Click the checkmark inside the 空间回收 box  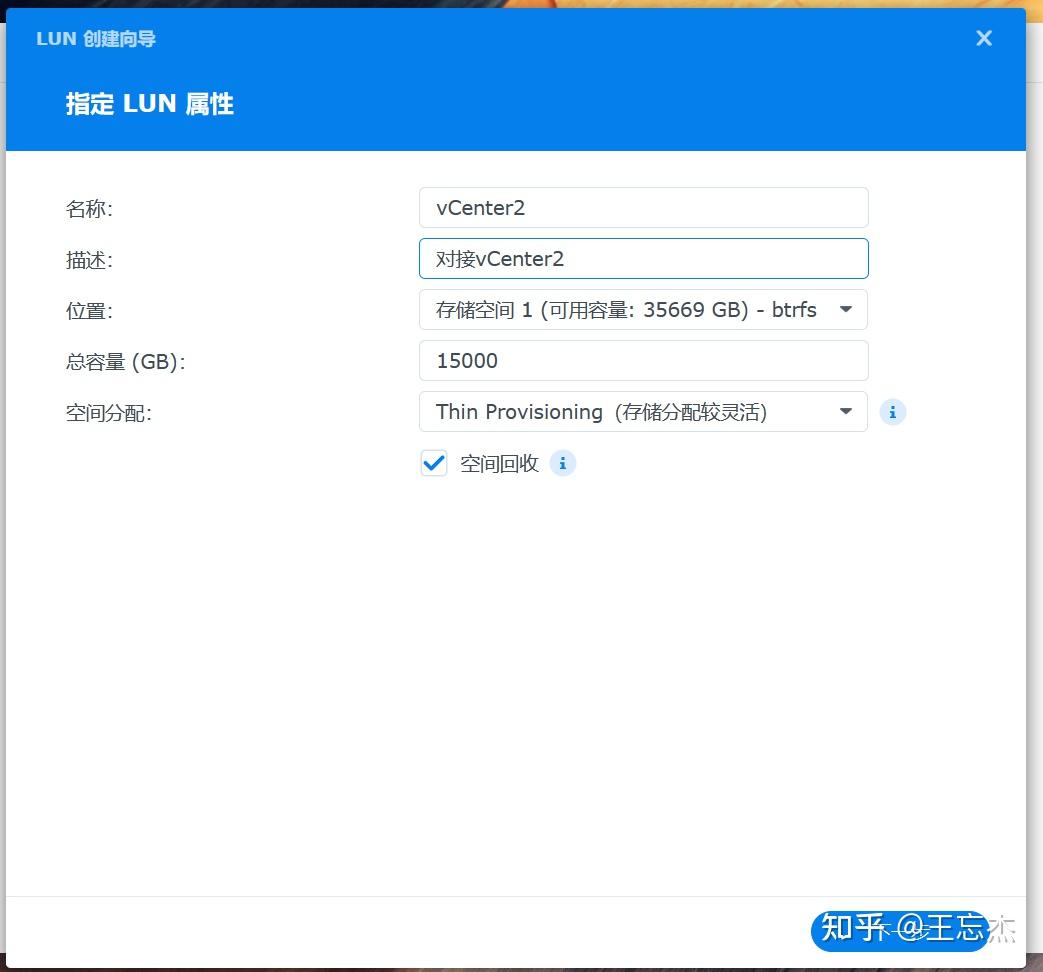point(433,462)
